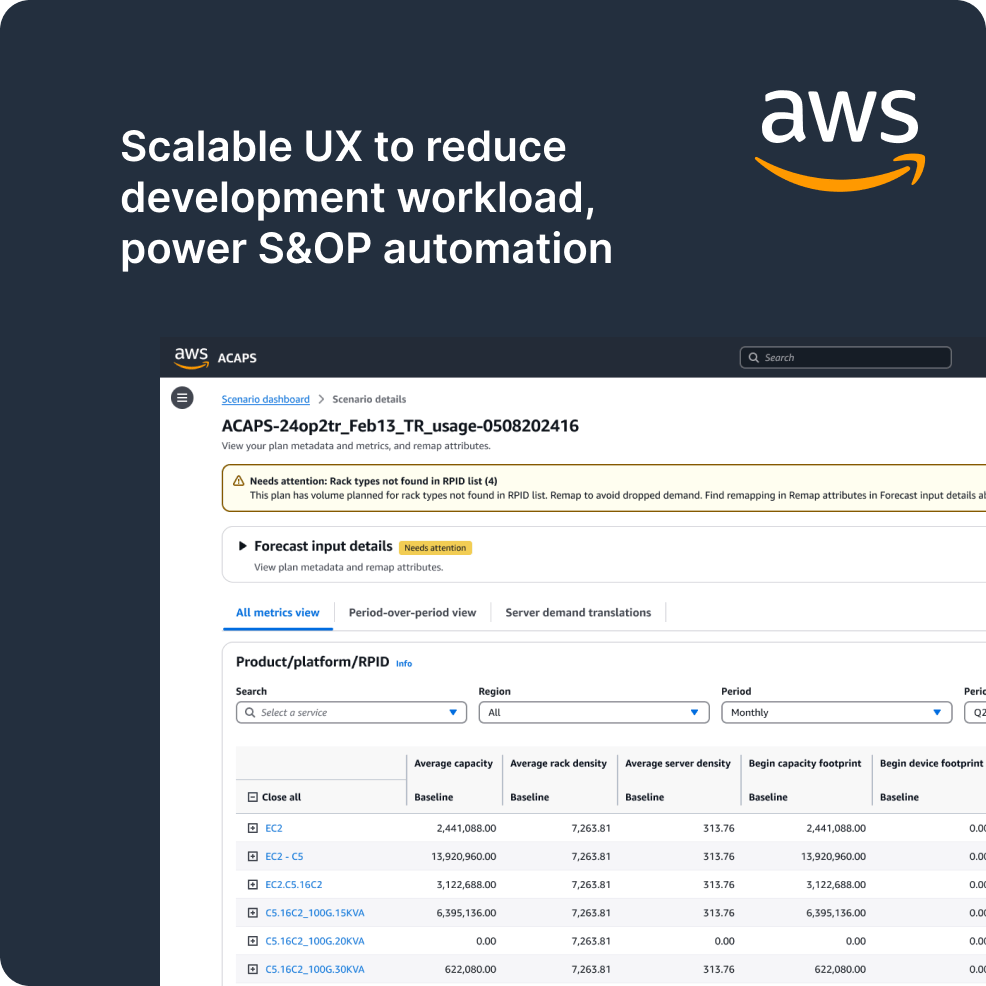
Task: Open the C5.16C2_100G.20KVA link
Action: coord(314,941)
